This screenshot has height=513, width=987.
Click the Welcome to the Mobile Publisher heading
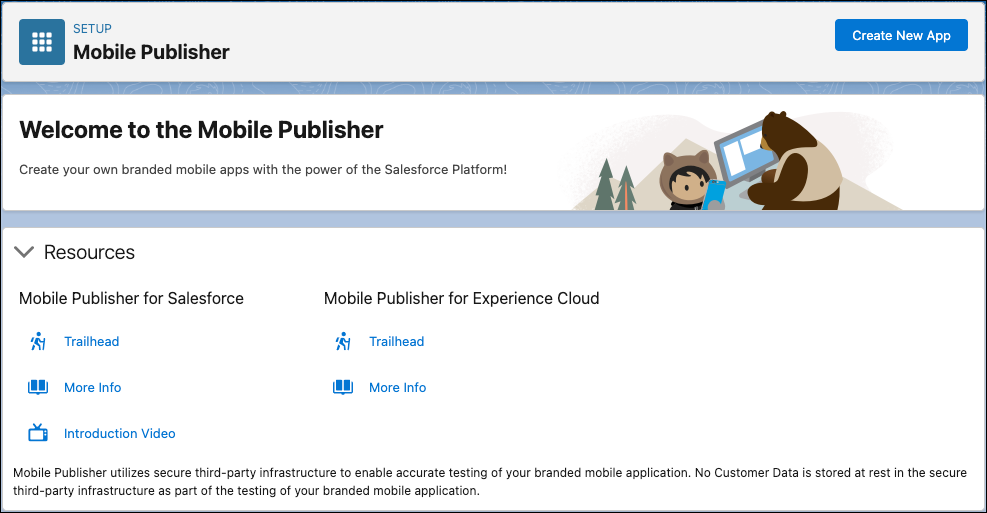click(201, 130)
